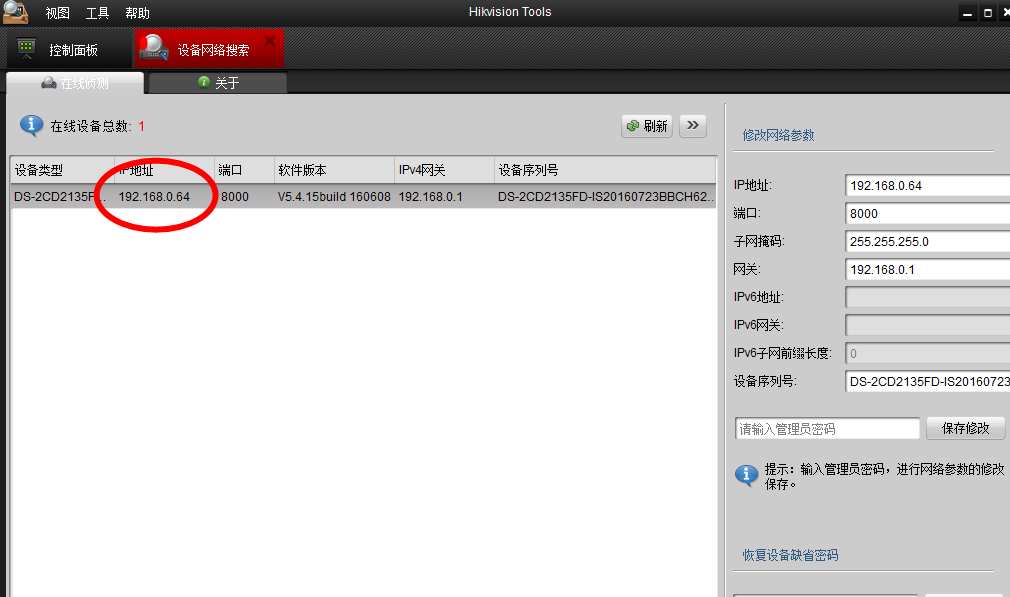
Task: Click the administrator password input field
Action: [827, 428]
